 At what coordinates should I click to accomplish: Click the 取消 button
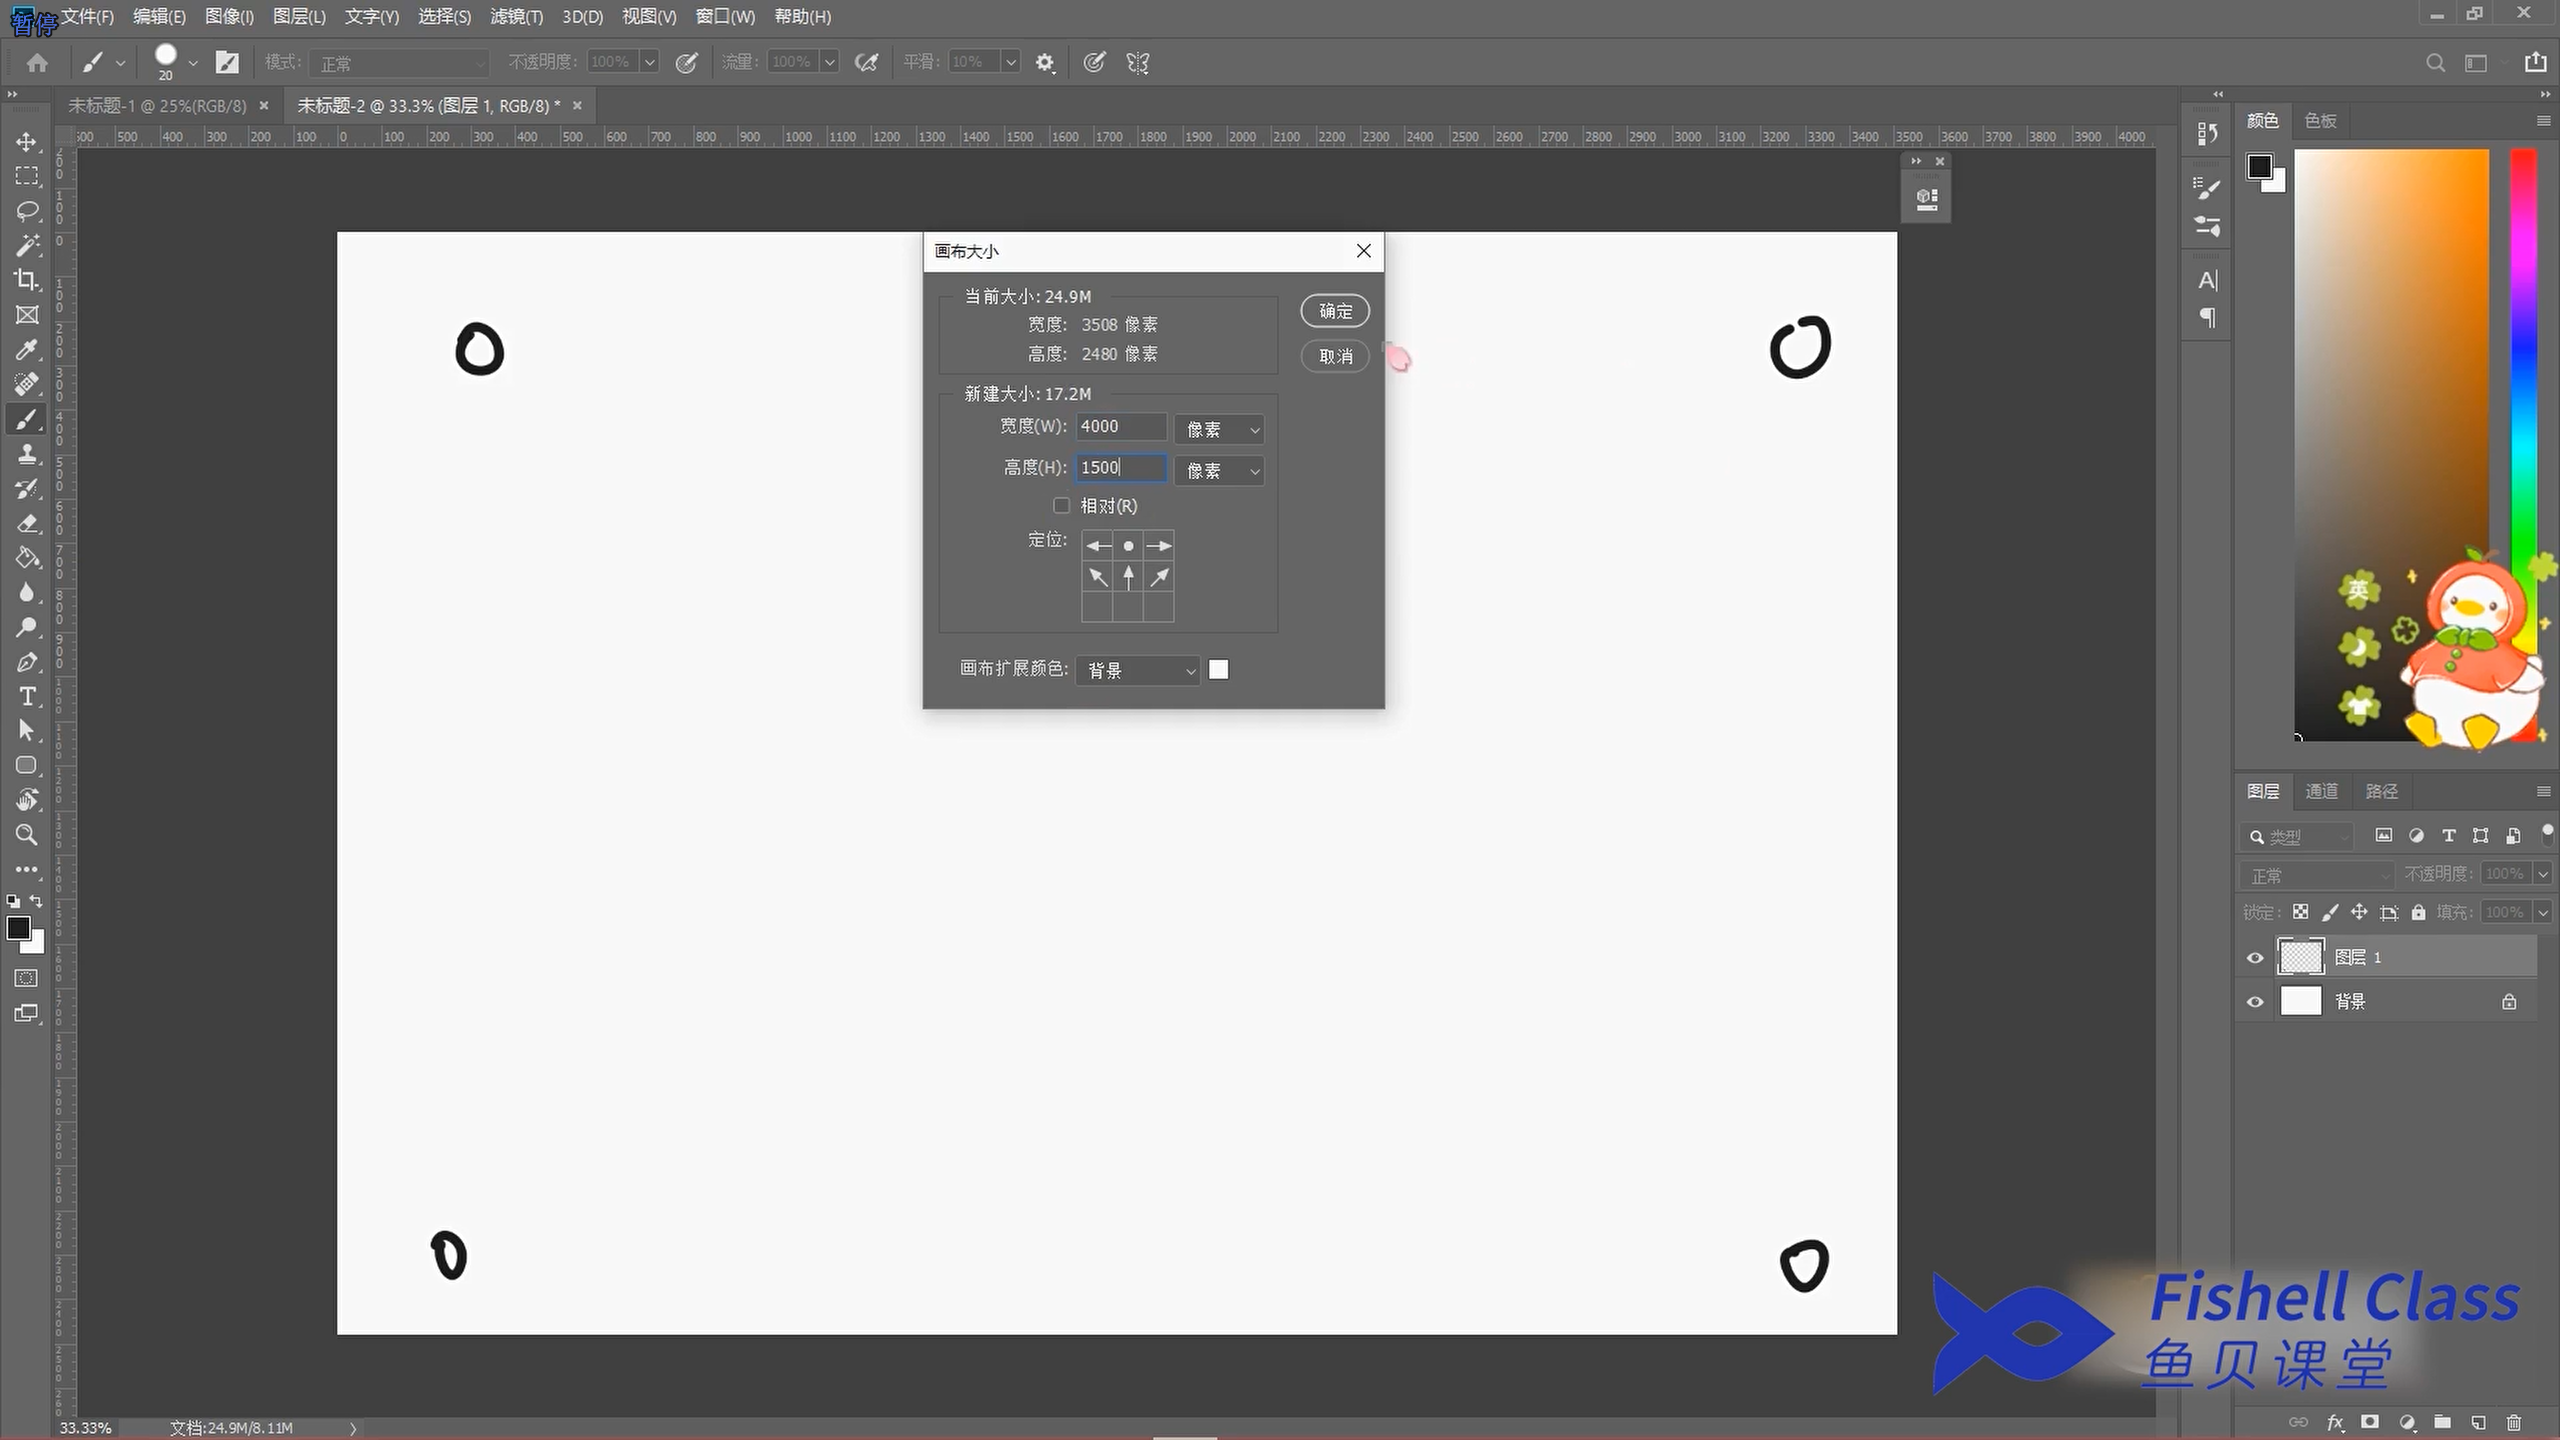[1335, 356]
